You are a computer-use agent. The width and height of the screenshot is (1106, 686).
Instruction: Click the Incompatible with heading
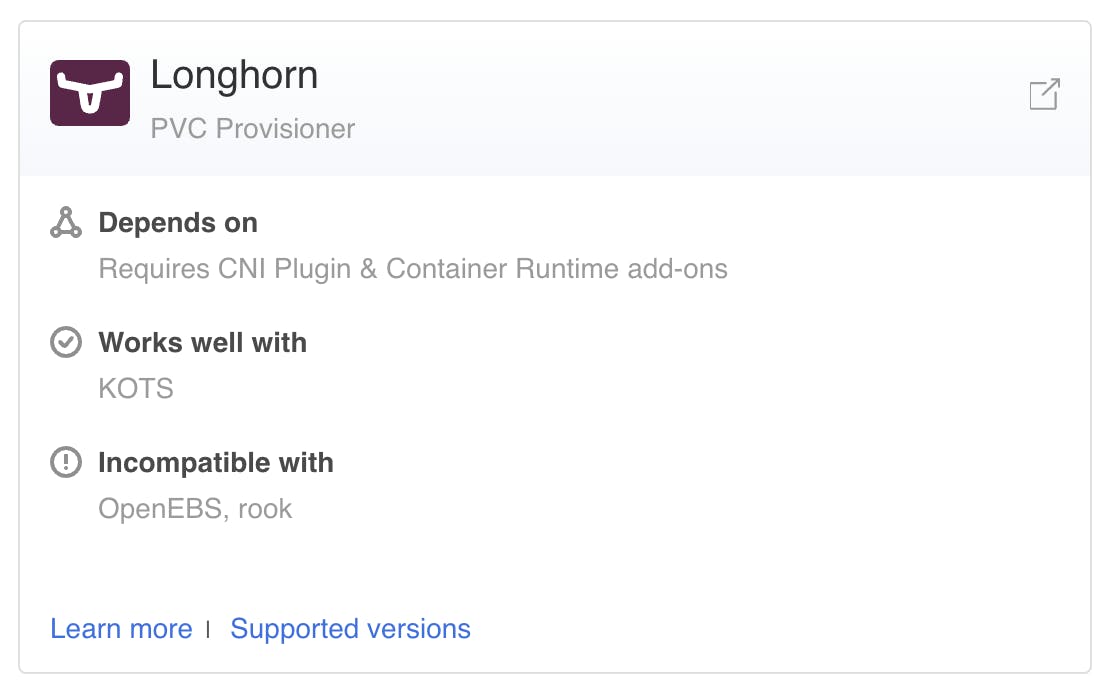216,463
